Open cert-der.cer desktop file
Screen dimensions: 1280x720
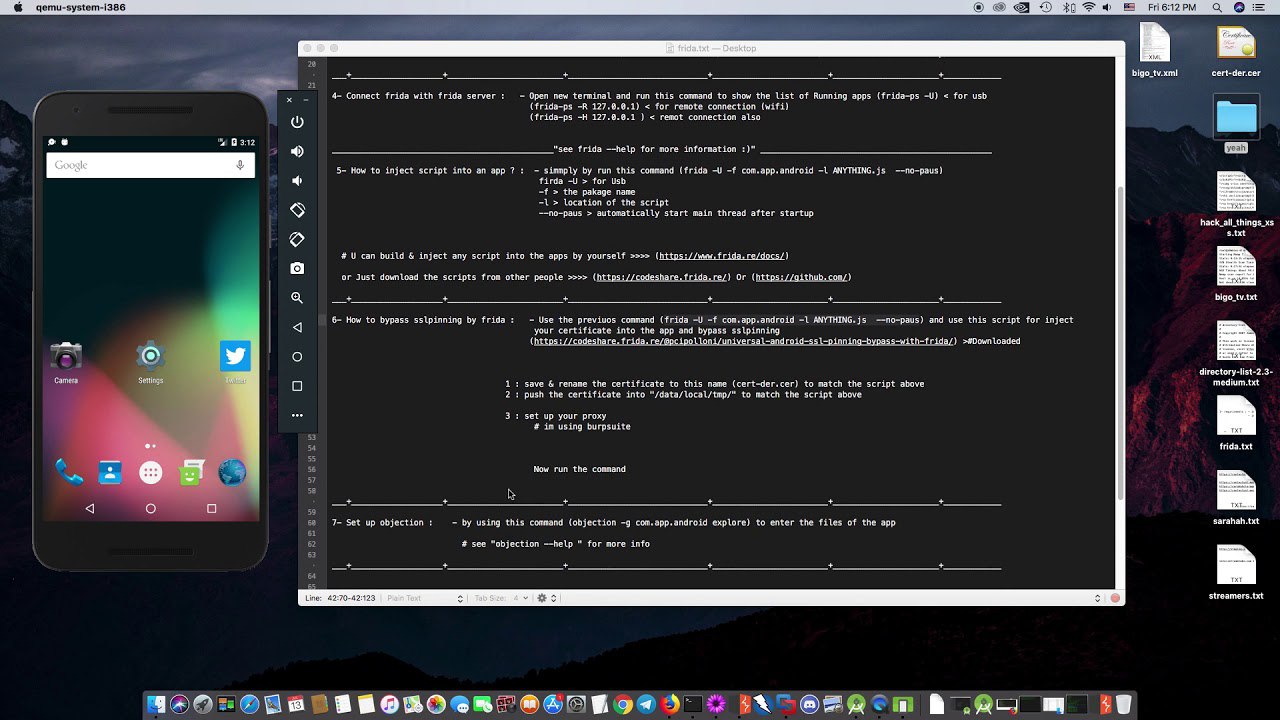pos(1236,50)
